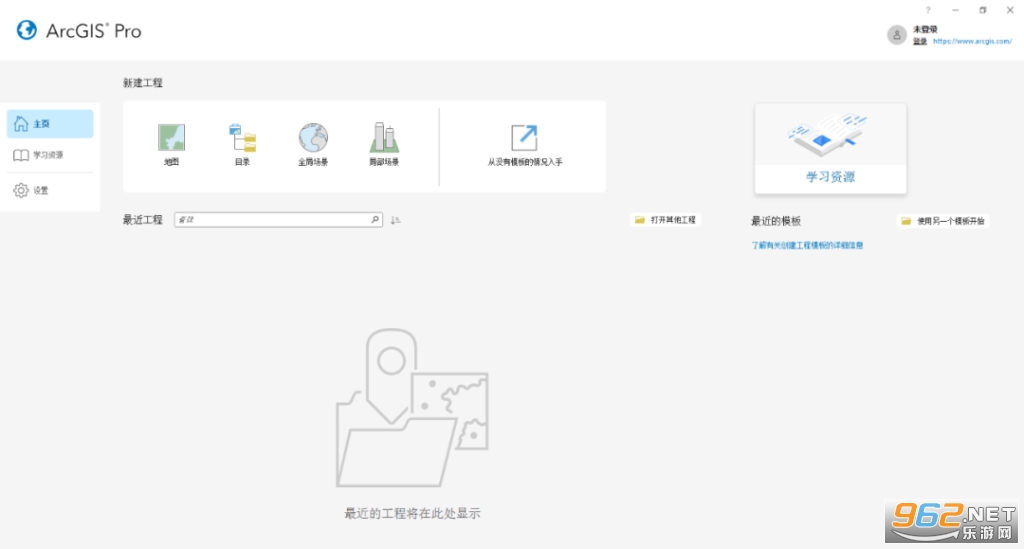Image resolution: width=1024 pixels, height=549 pixels.
Task: Toggle the recent projects sort order icon
Action: coord(395,220)
